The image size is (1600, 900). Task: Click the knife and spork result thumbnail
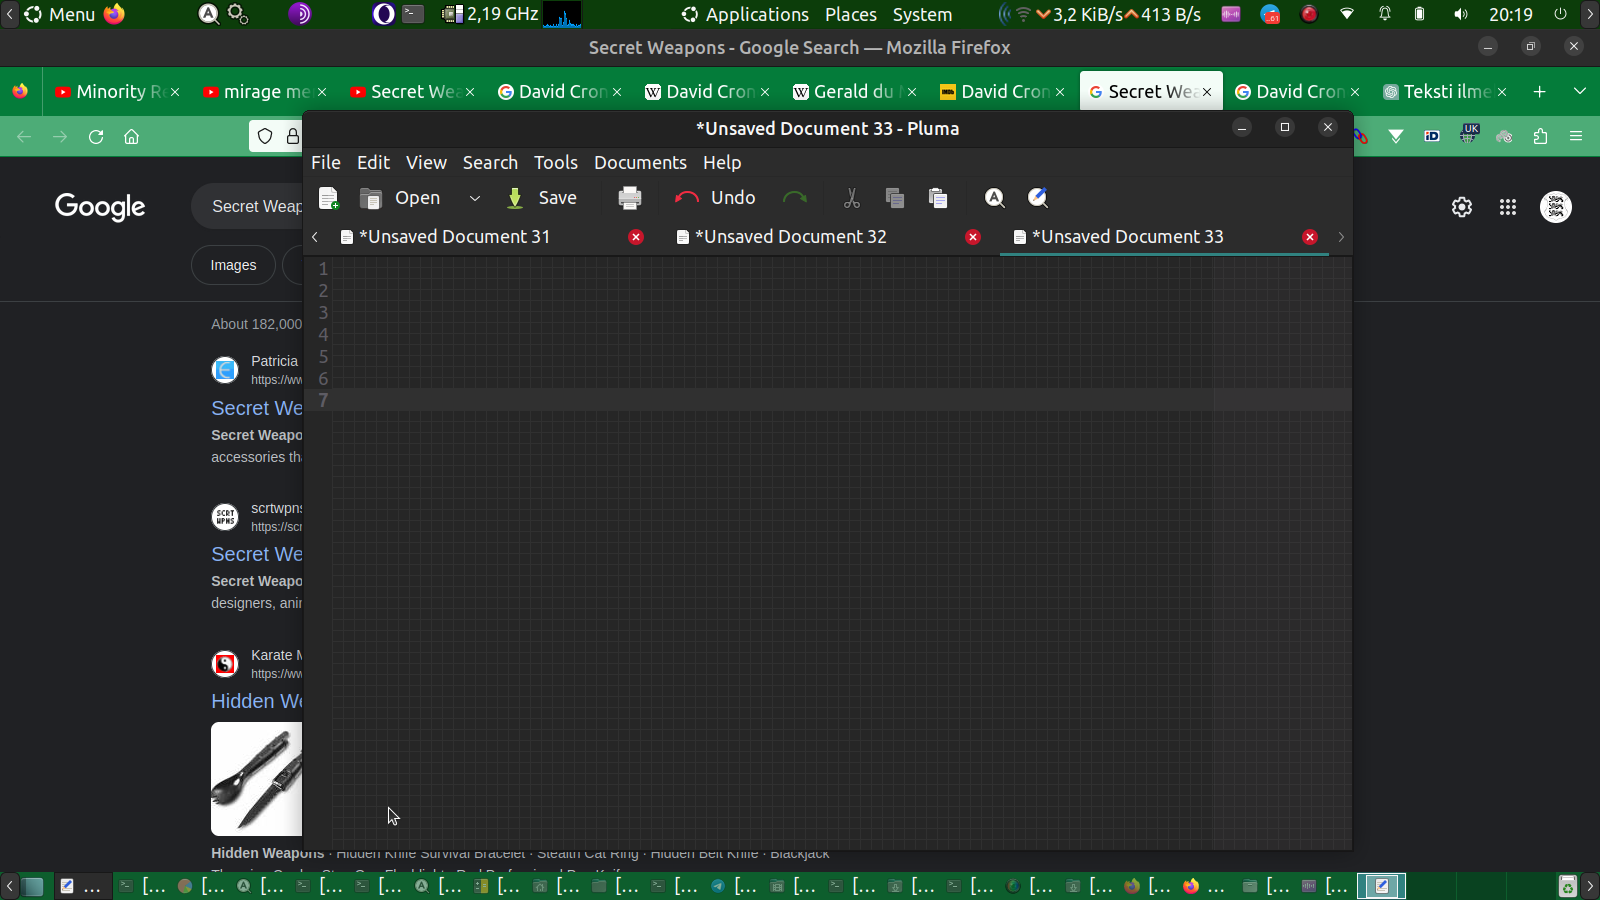(256, 779)
